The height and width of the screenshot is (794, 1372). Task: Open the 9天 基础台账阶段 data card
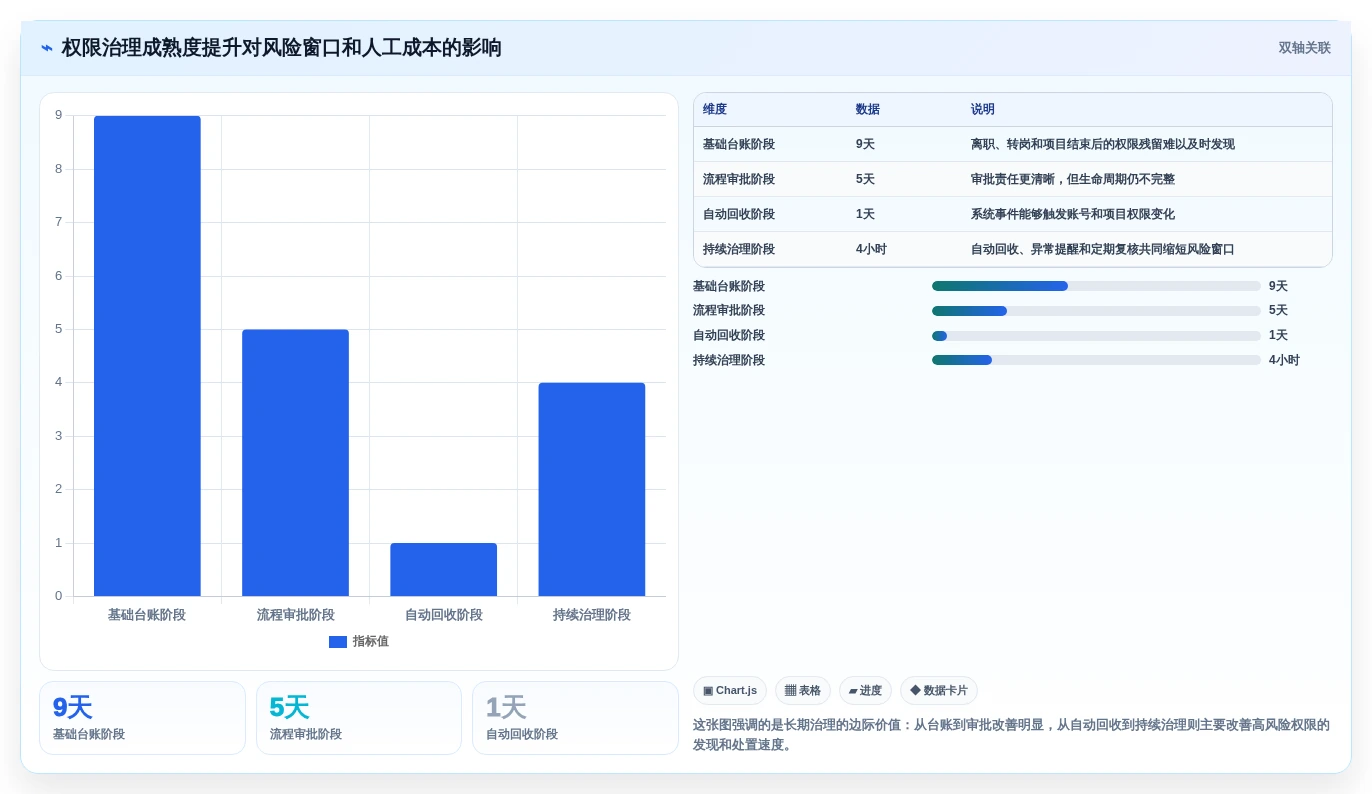click(142, 718)
